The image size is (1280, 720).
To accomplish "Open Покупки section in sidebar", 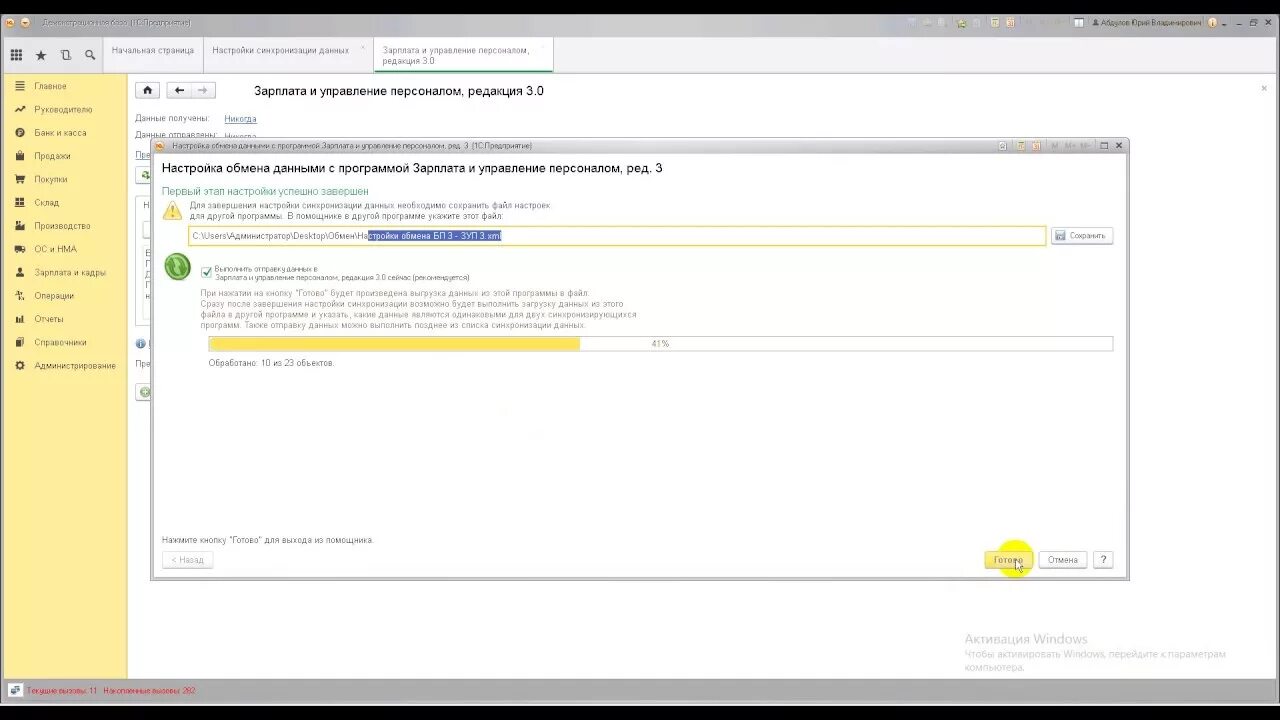I will 51,179.
